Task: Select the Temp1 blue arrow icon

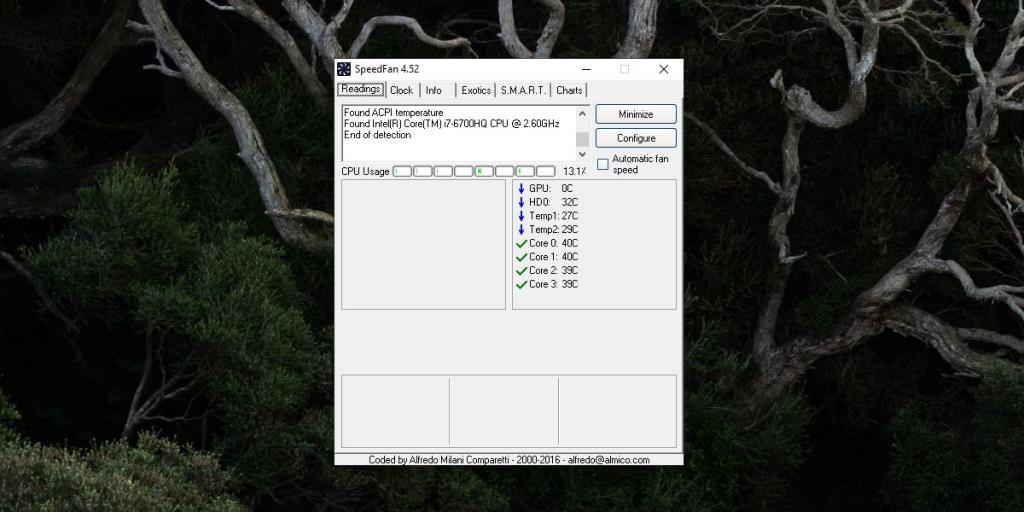Action: pos(521,216)
